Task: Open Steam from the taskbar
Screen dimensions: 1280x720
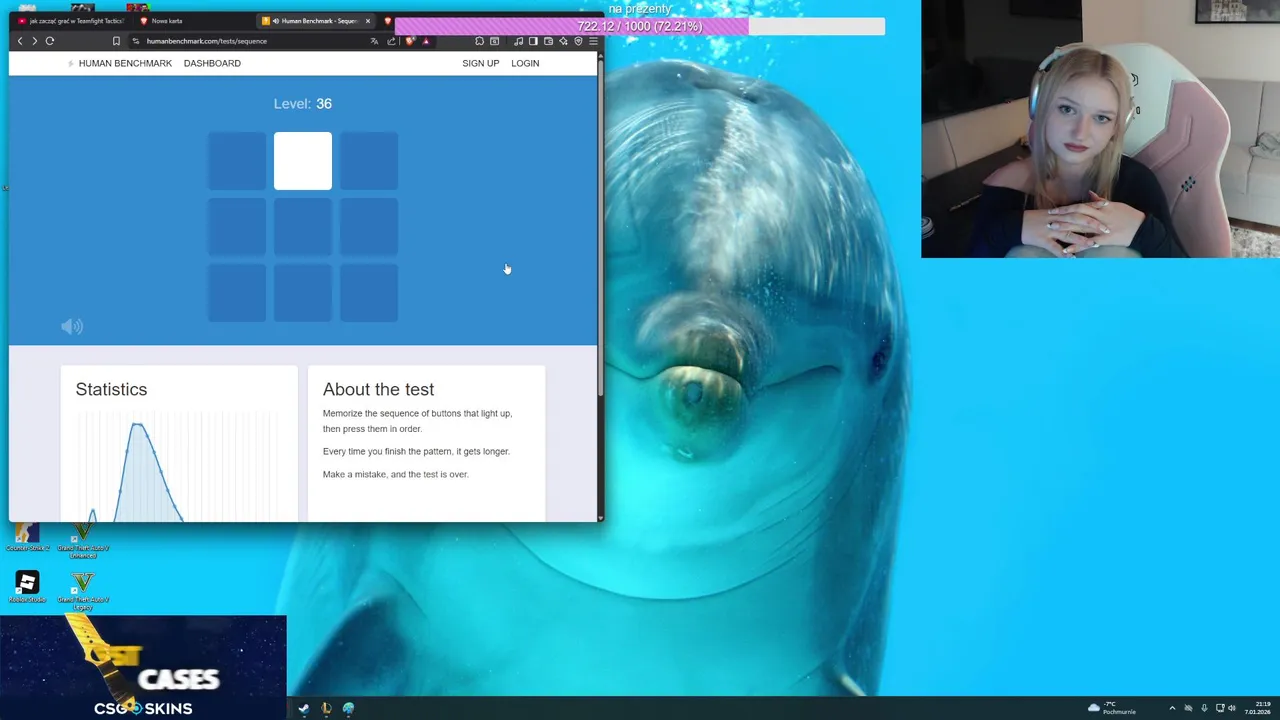Action: pos(303,708)
